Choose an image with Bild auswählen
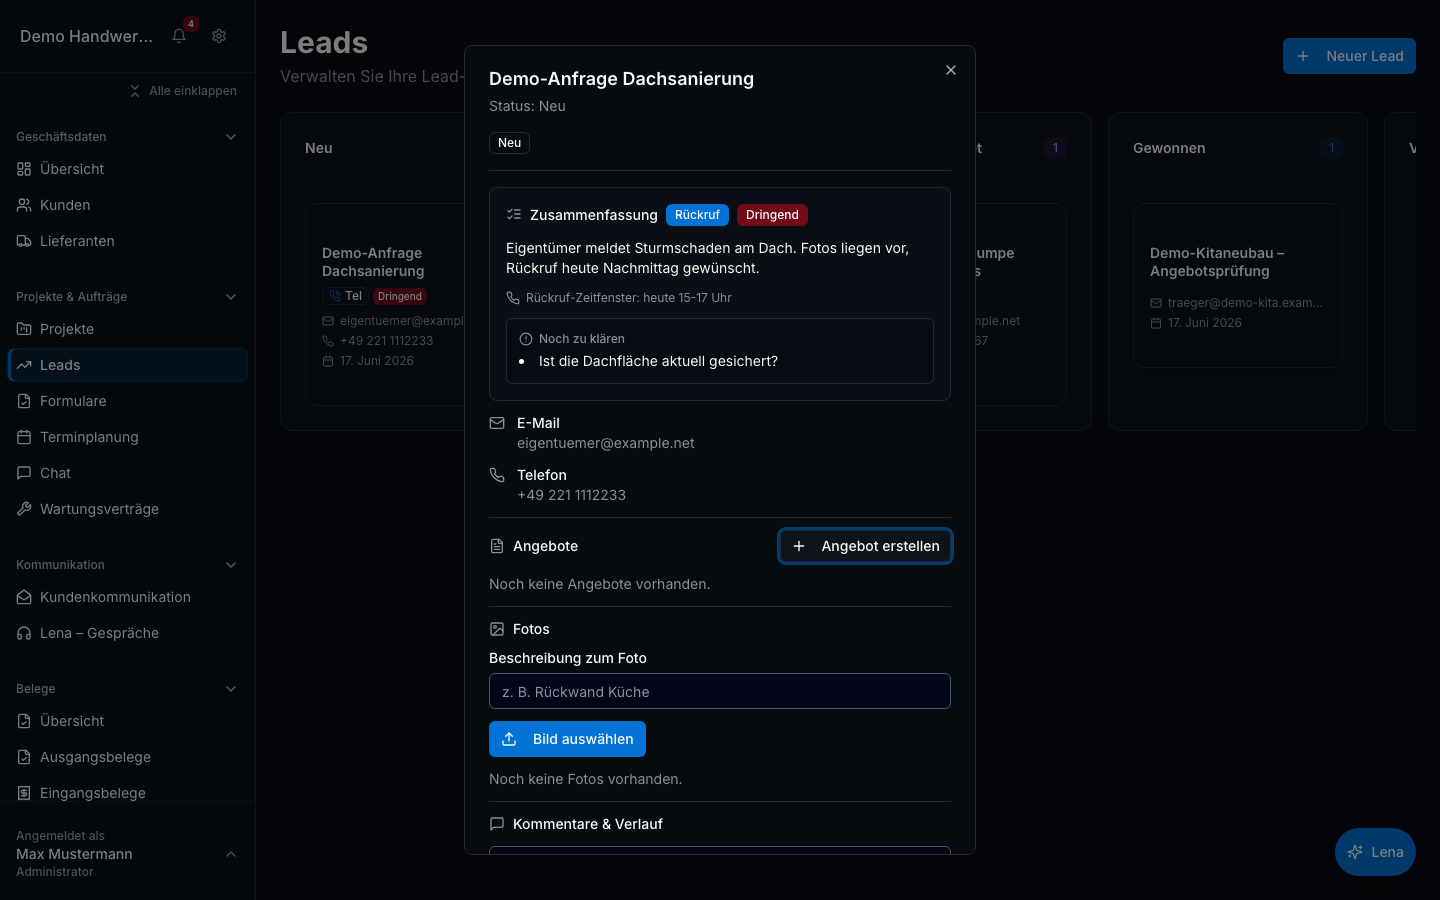The height and width of the screenshot is (900, 1440). coord(567,739)
